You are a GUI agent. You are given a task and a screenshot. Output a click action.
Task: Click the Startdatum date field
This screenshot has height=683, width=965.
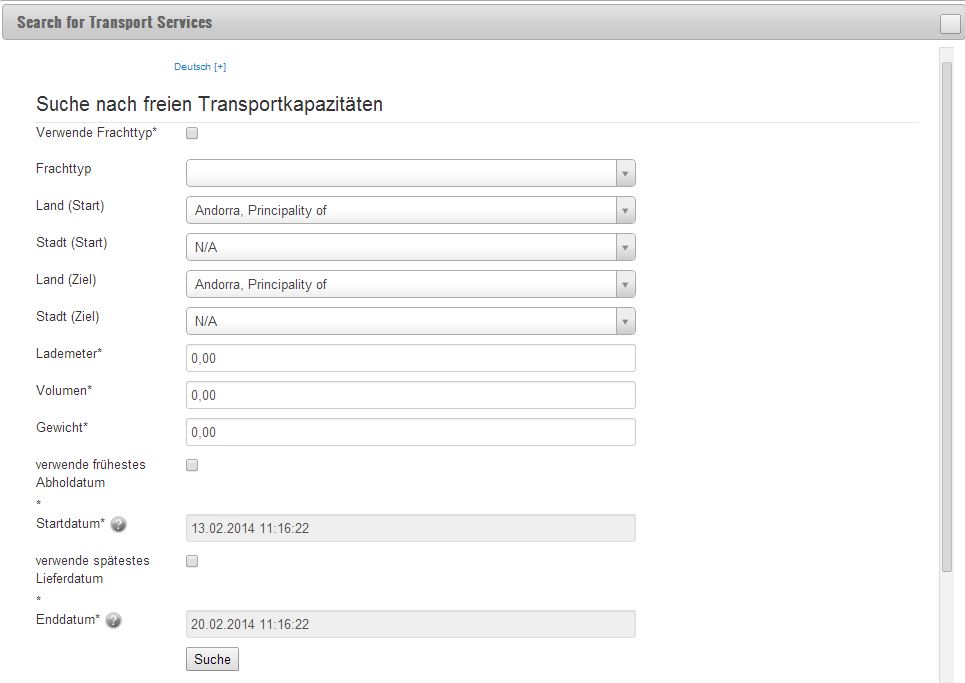click(x=410, y=528)
